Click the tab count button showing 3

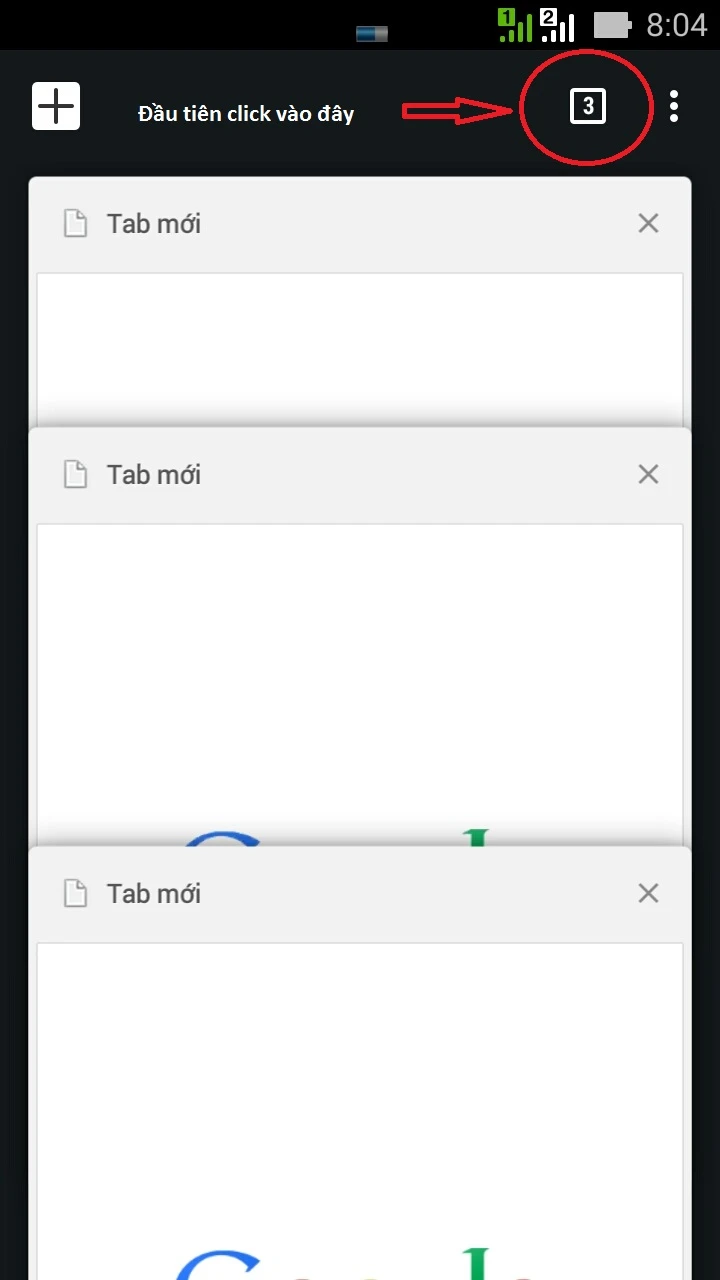point(588,106)
